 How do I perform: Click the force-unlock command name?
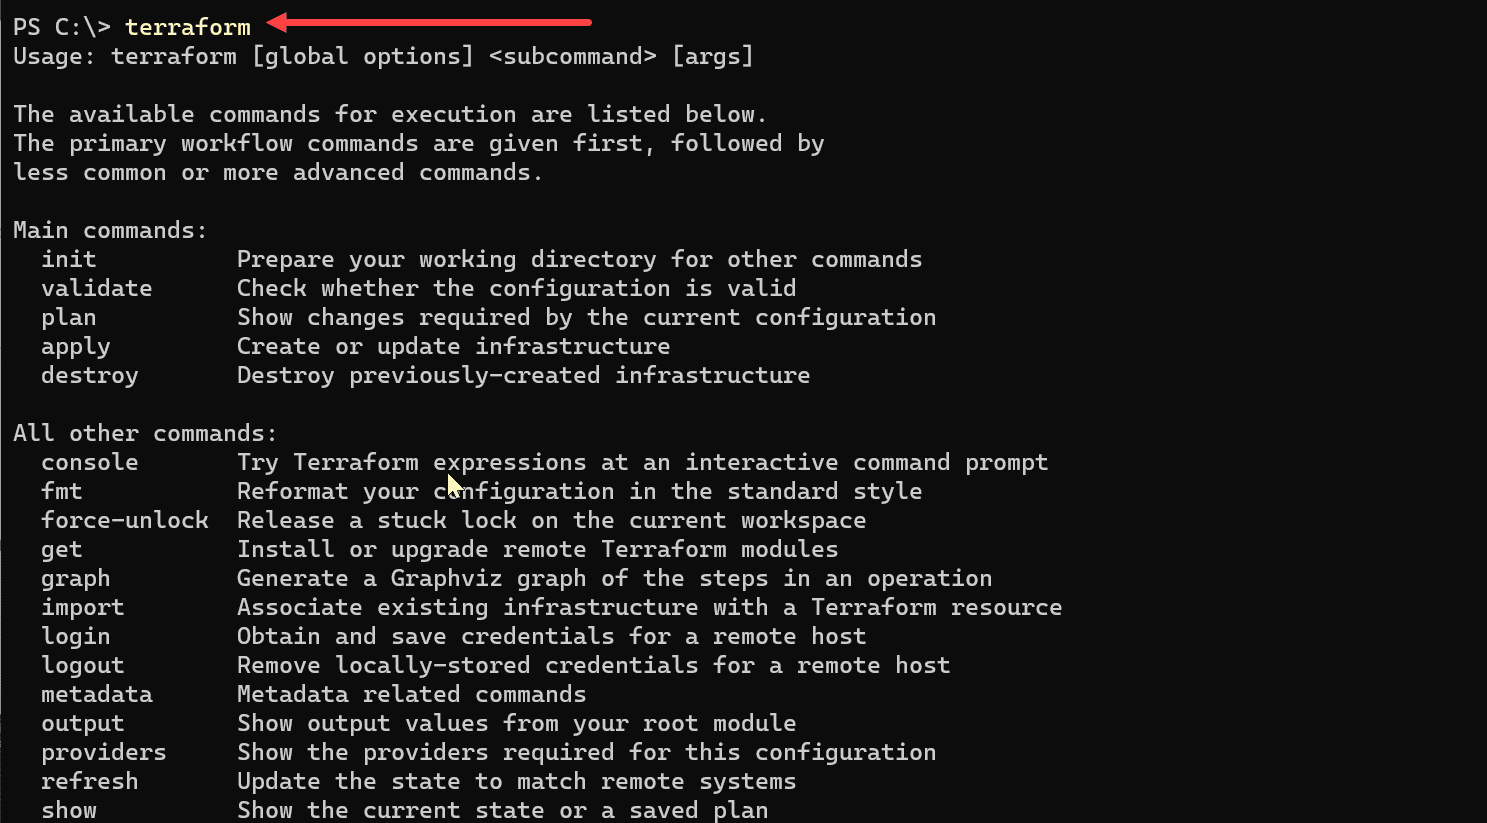[125, 520]
